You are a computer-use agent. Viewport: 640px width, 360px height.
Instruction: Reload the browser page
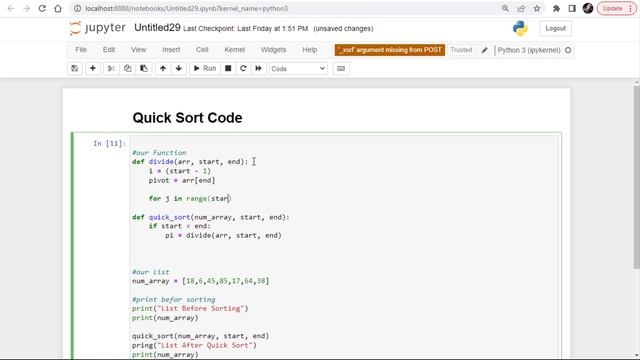(42, 9)
